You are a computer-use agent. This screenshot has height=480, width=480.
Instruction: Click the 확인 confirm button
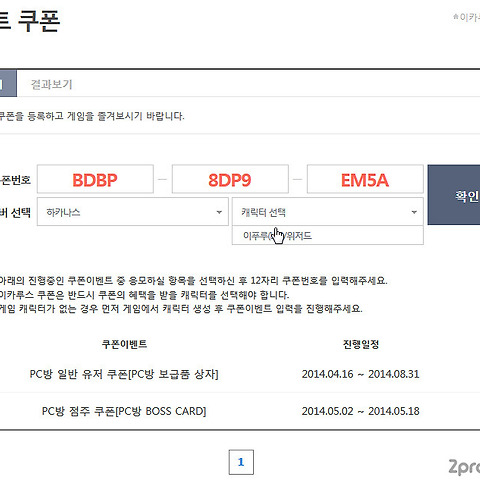click(x=454, y=195)
